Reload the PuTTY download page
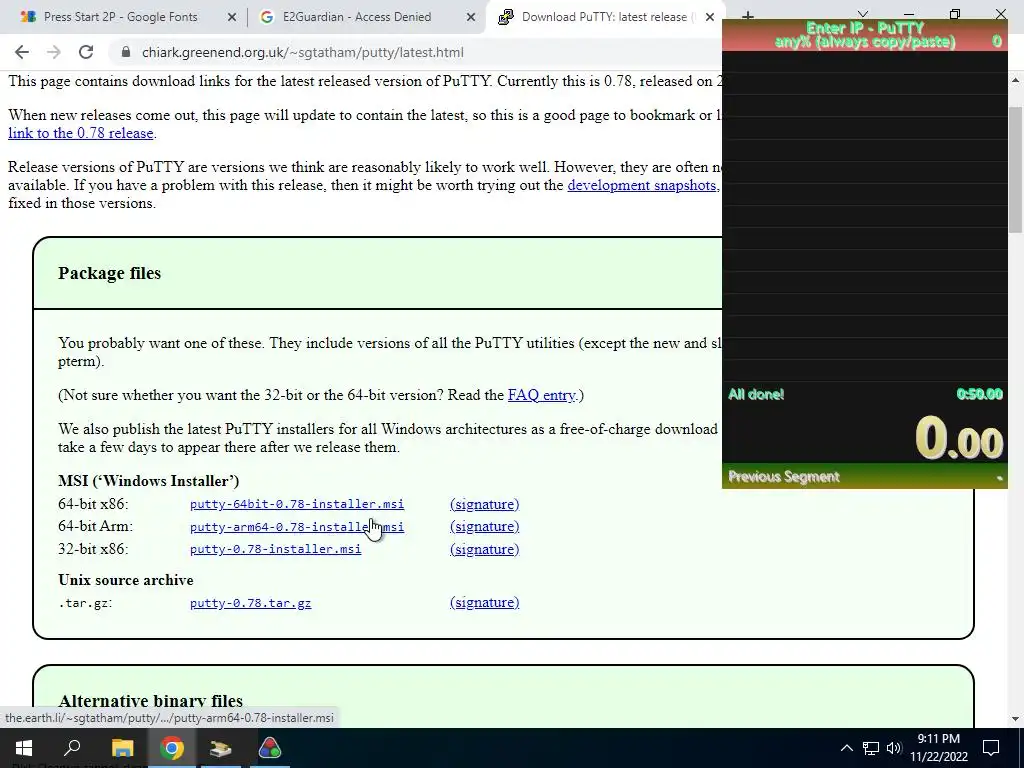The height and width of the screenshot is (768, 1024). [x=86, y=52]
